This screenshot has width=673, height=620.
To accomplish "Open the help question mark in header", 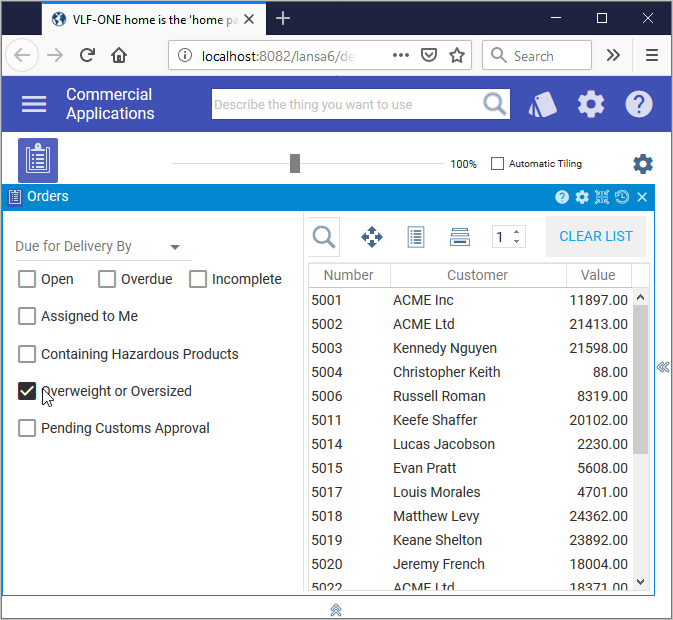I will tap(639, 104).
